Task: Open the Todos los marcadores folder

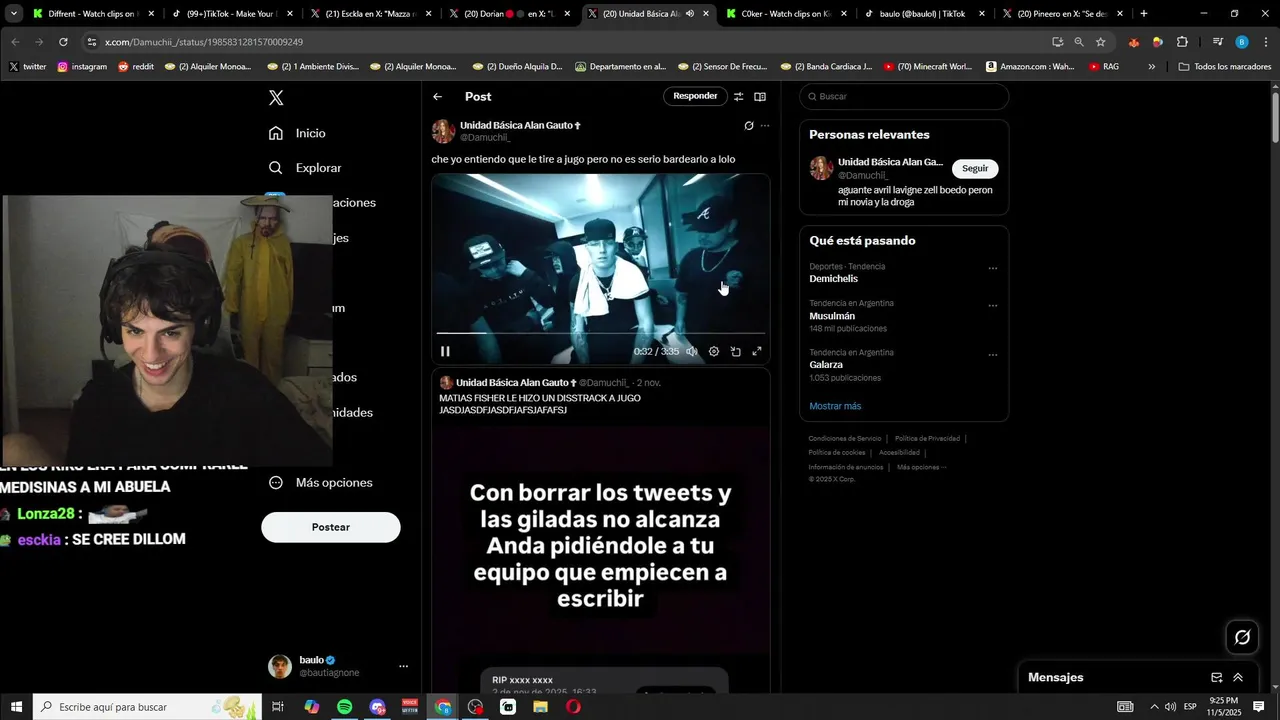Action: [1225, 67]
